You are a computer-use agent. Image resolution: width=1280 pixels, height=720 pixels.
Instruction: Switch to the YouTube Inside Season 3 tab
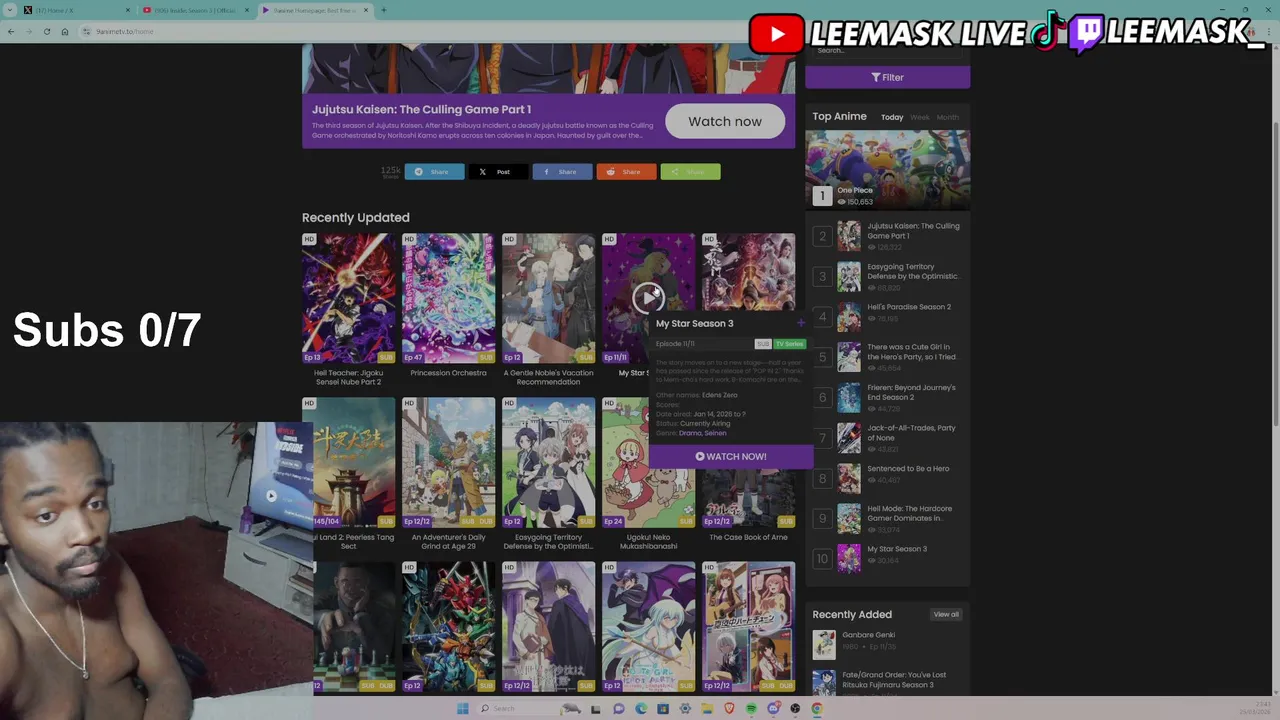coord(195,10)
